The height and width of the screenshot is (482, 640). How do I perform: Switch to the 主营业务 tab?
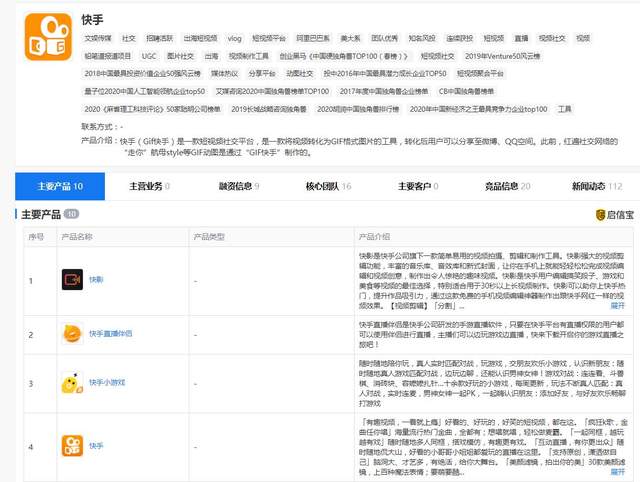pyautogui.click(x=149, y=187)
